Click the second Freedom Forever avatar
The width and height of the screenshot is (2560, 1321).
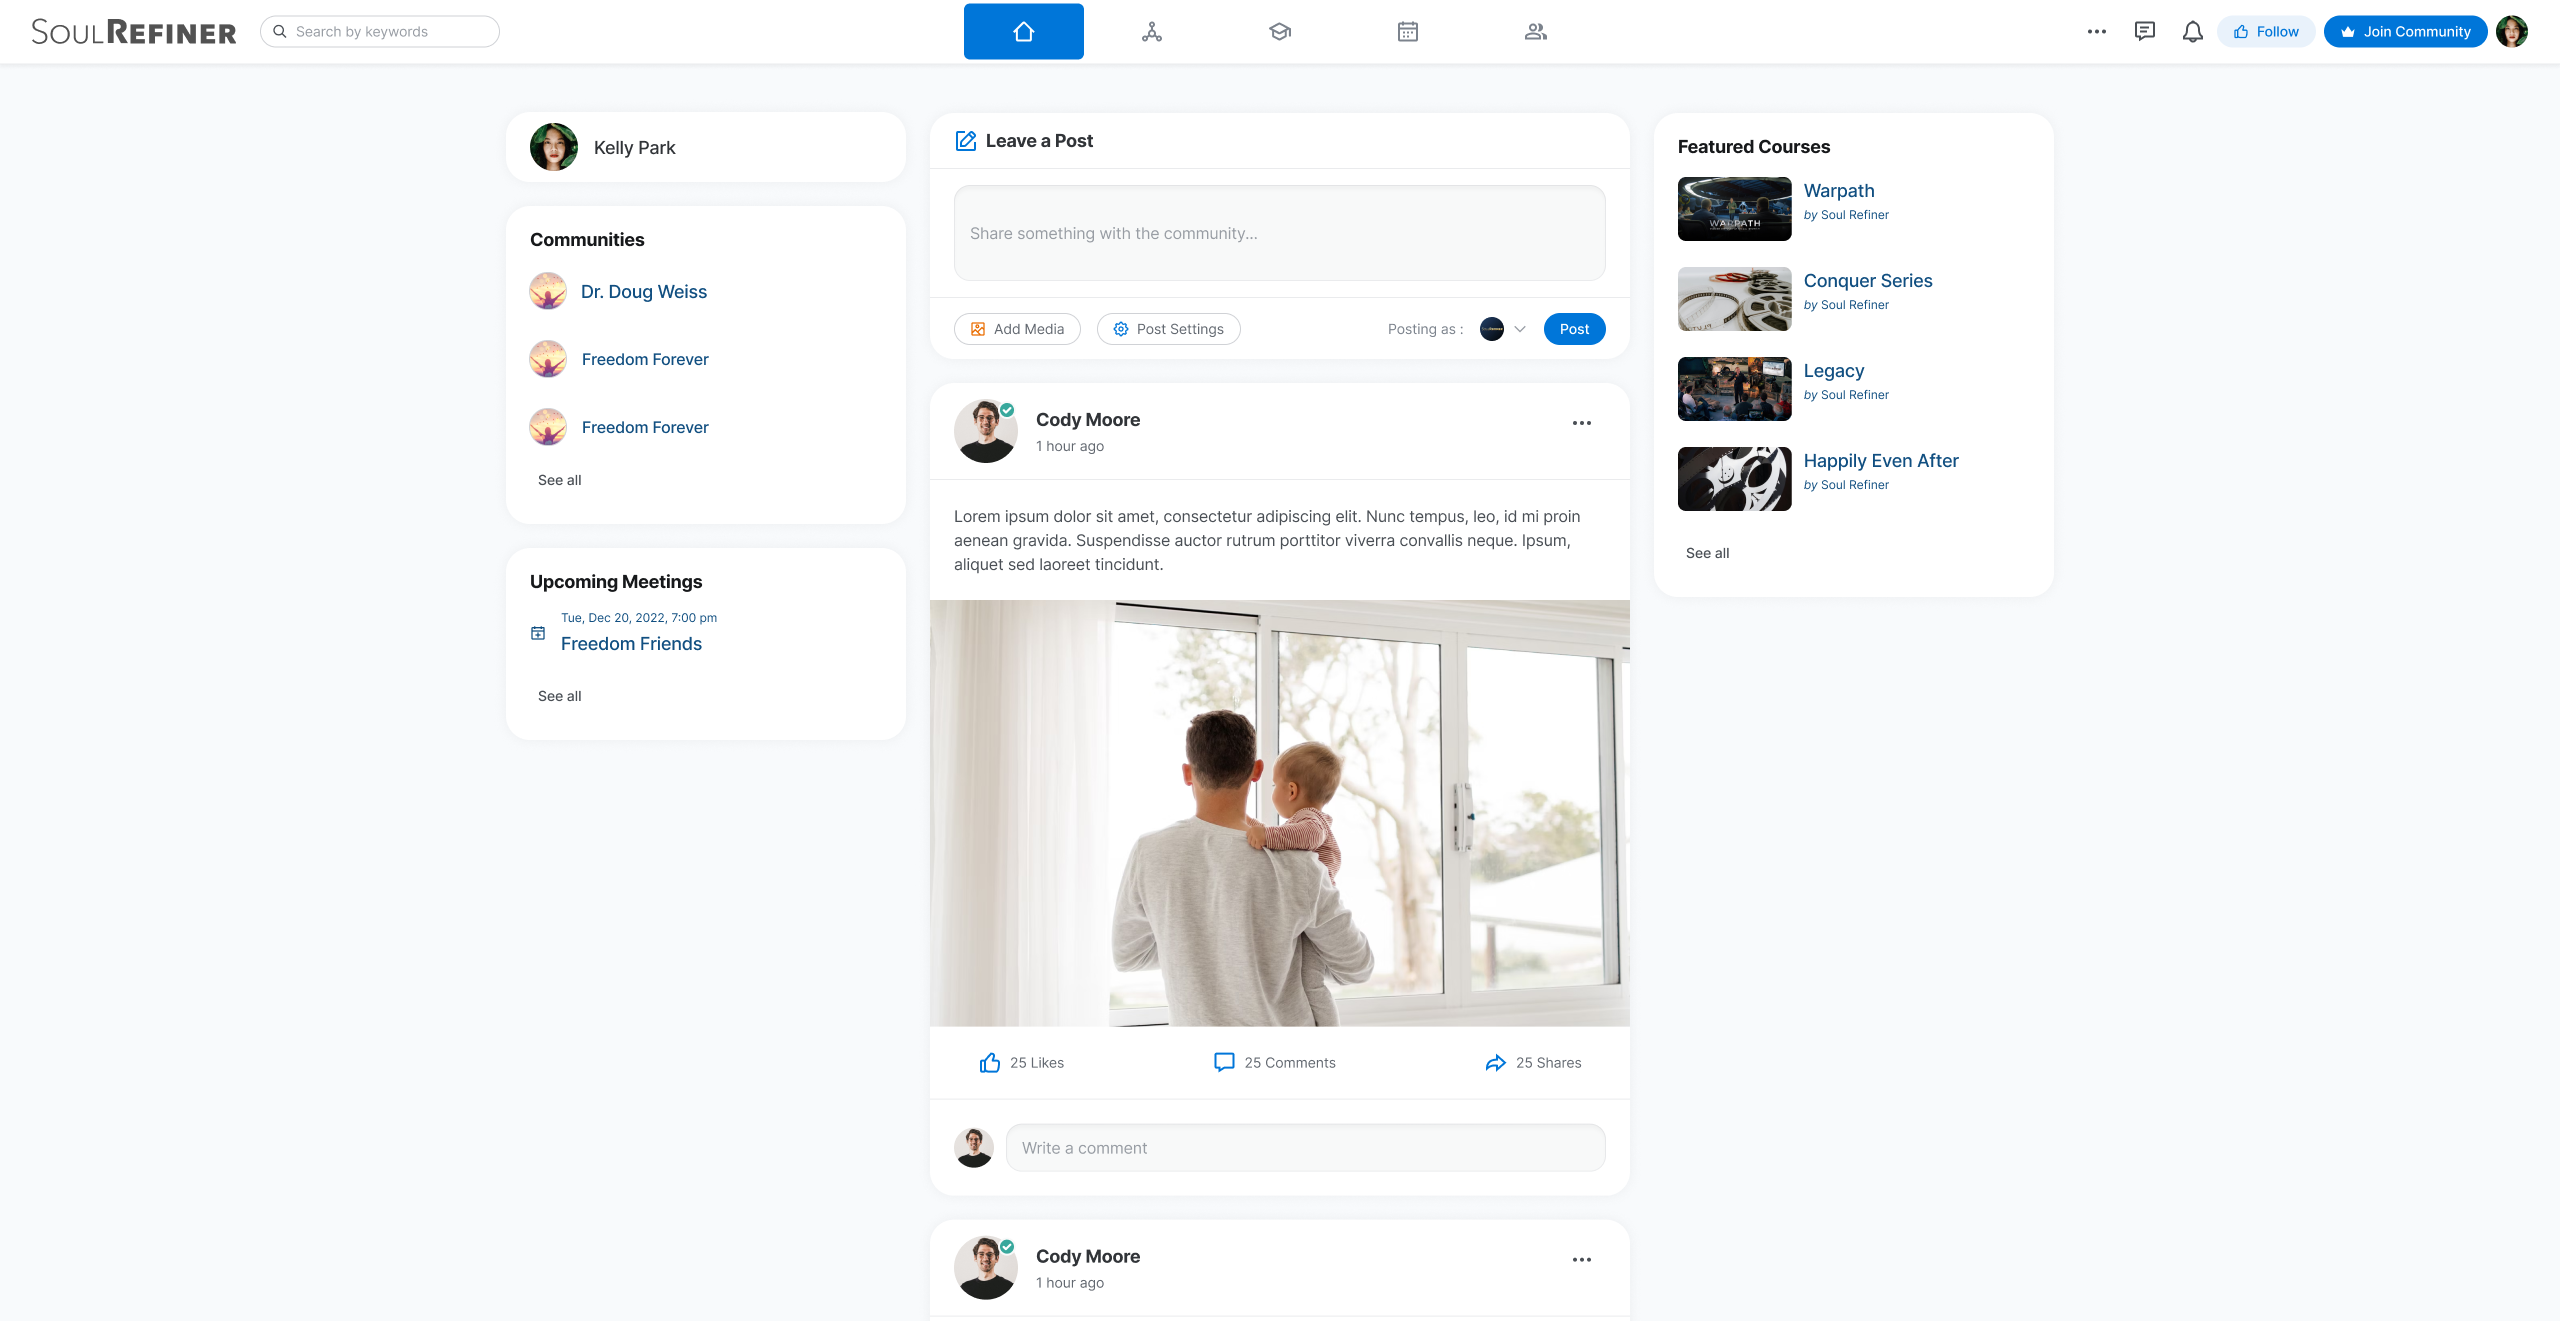click(548, 427)
